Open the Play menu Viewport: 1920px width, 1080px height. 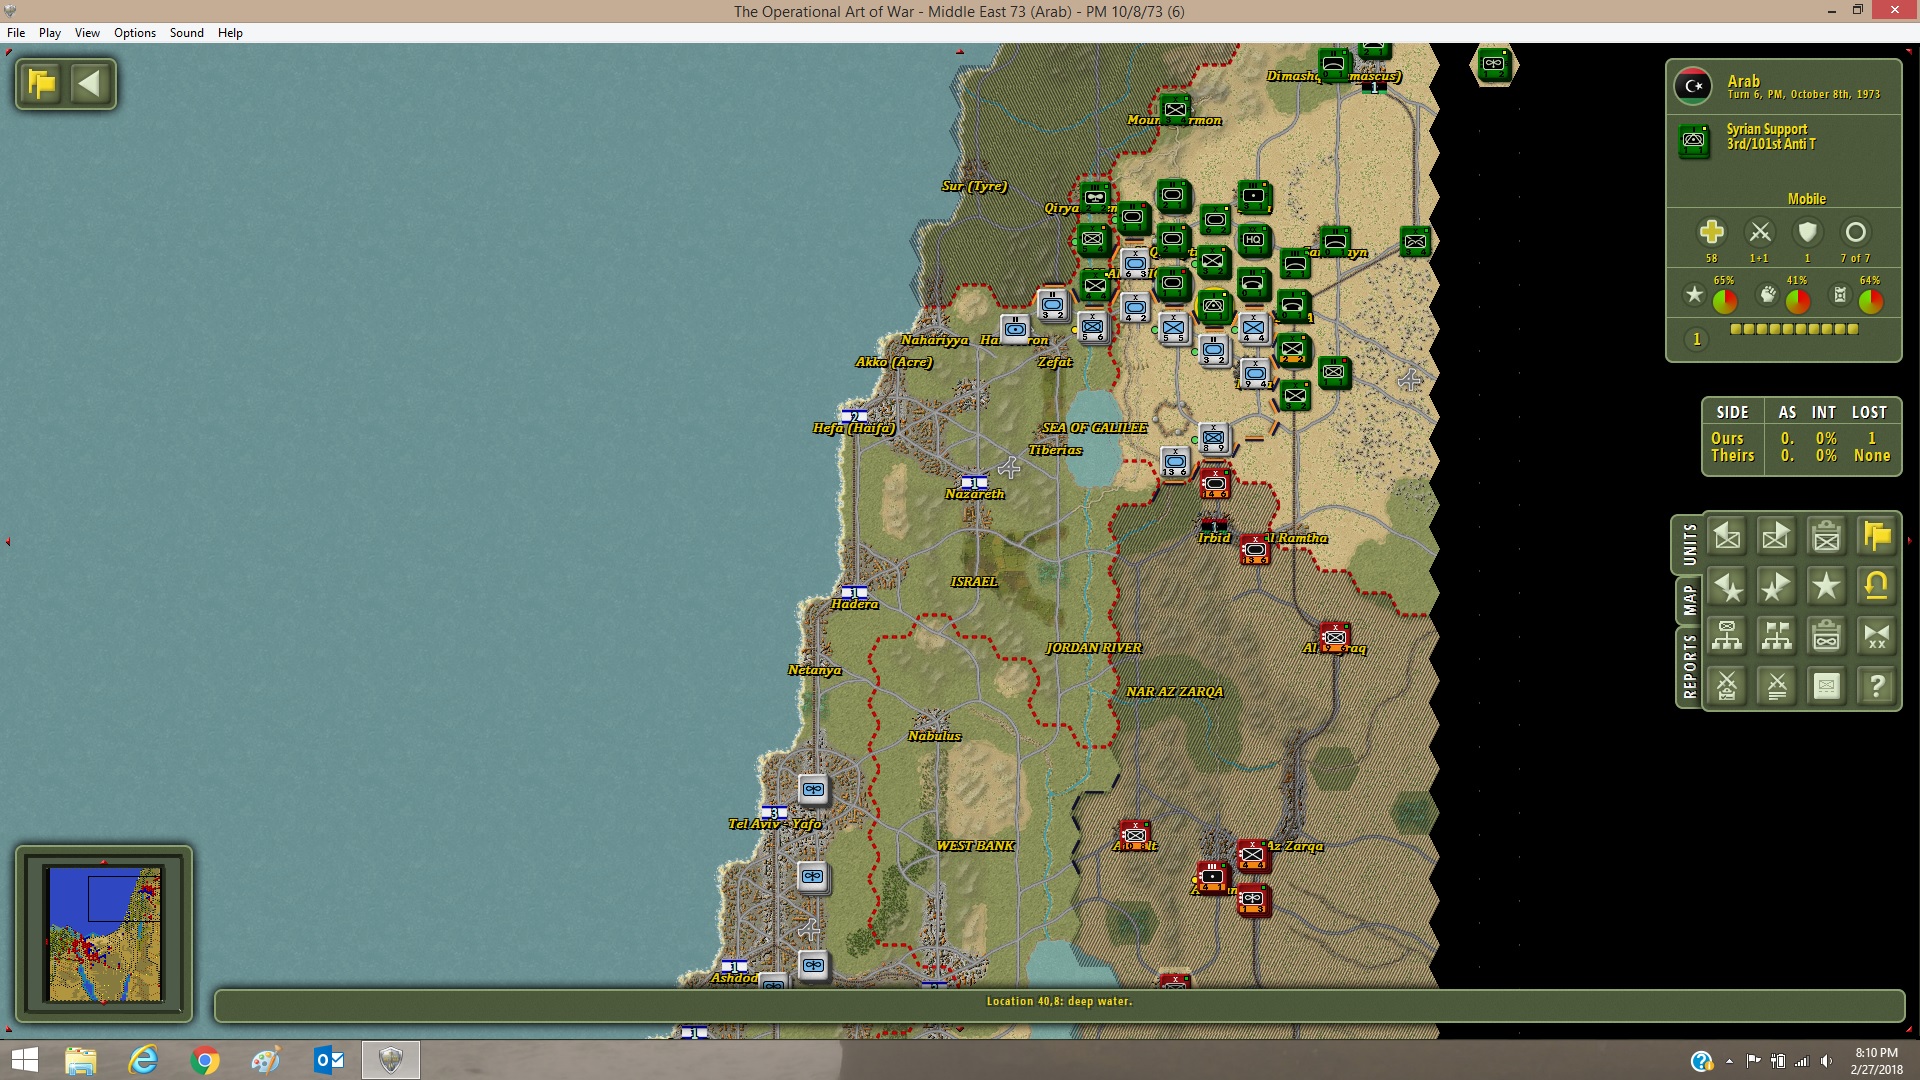(x=50, y=32)
